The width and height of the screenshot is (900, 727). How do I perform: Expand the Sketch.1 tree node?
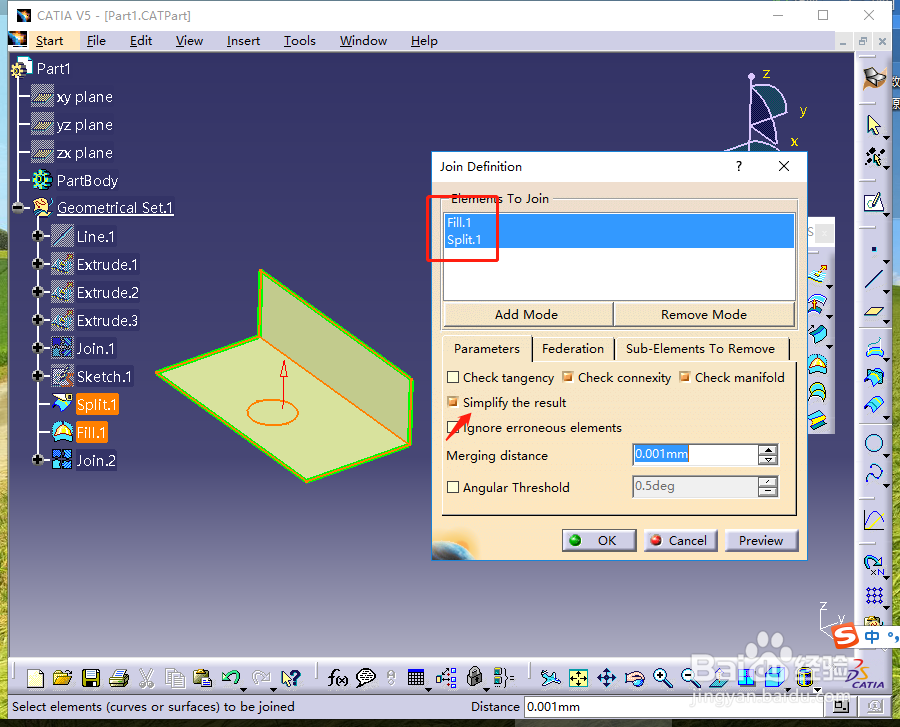38,376
